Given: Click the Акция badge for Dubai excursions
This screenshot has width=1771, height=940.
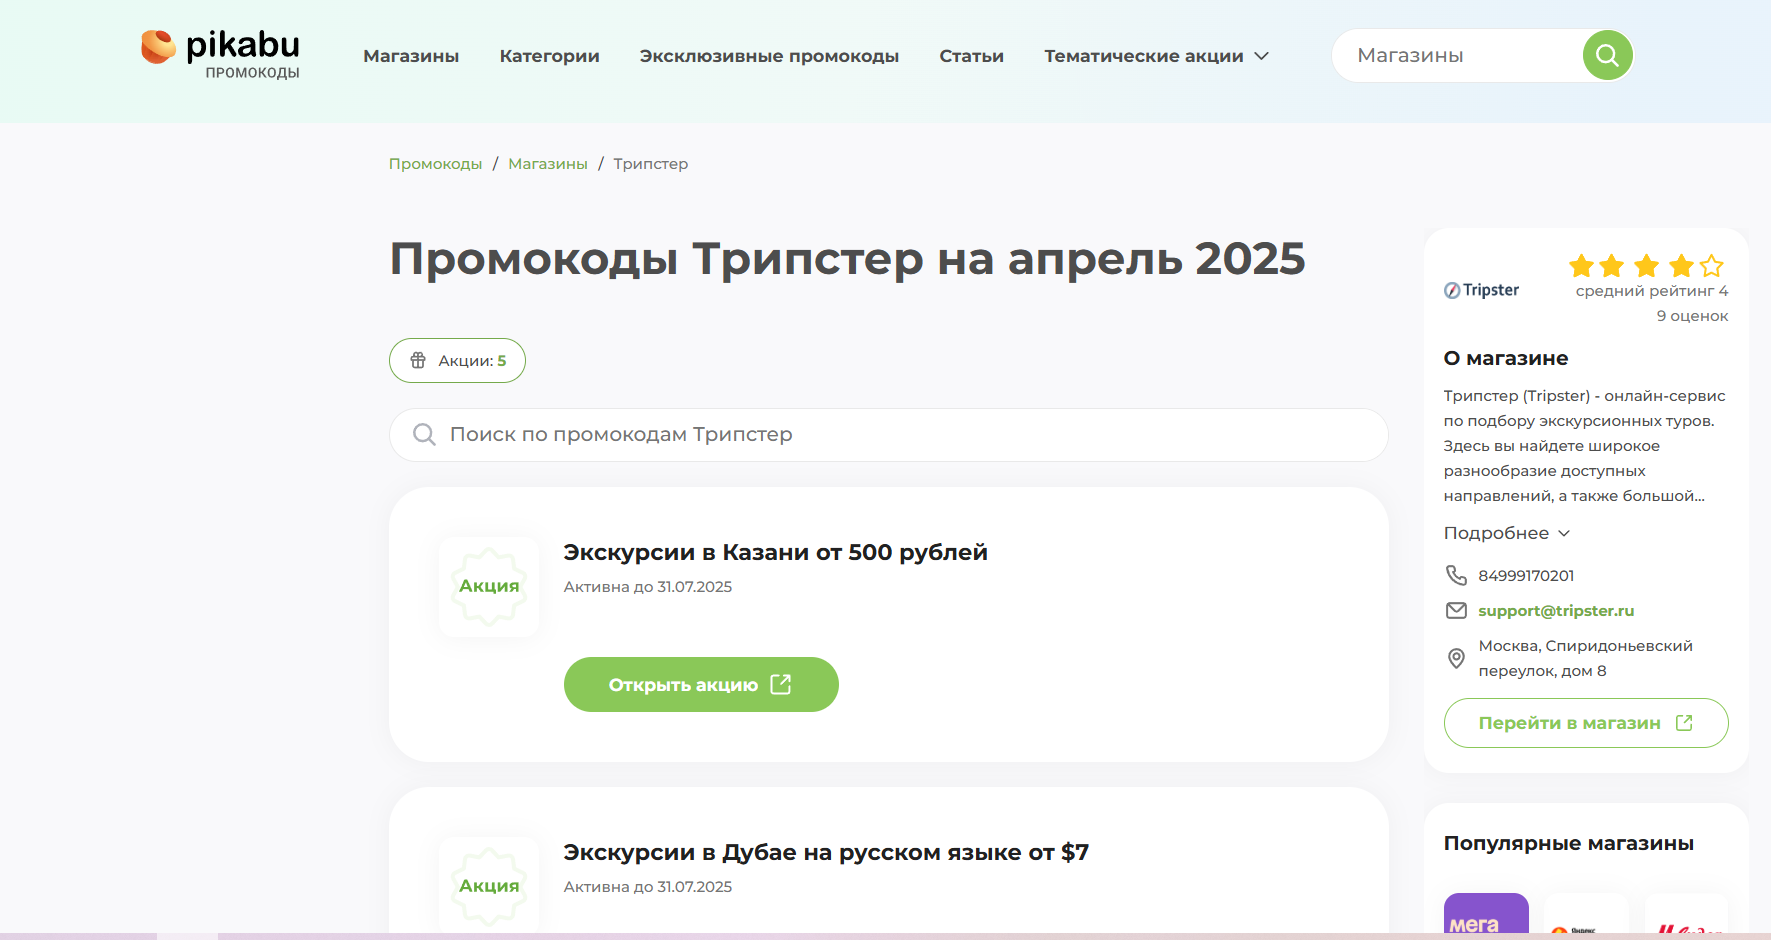Looking at the screenshot, I should coord(489,885).
